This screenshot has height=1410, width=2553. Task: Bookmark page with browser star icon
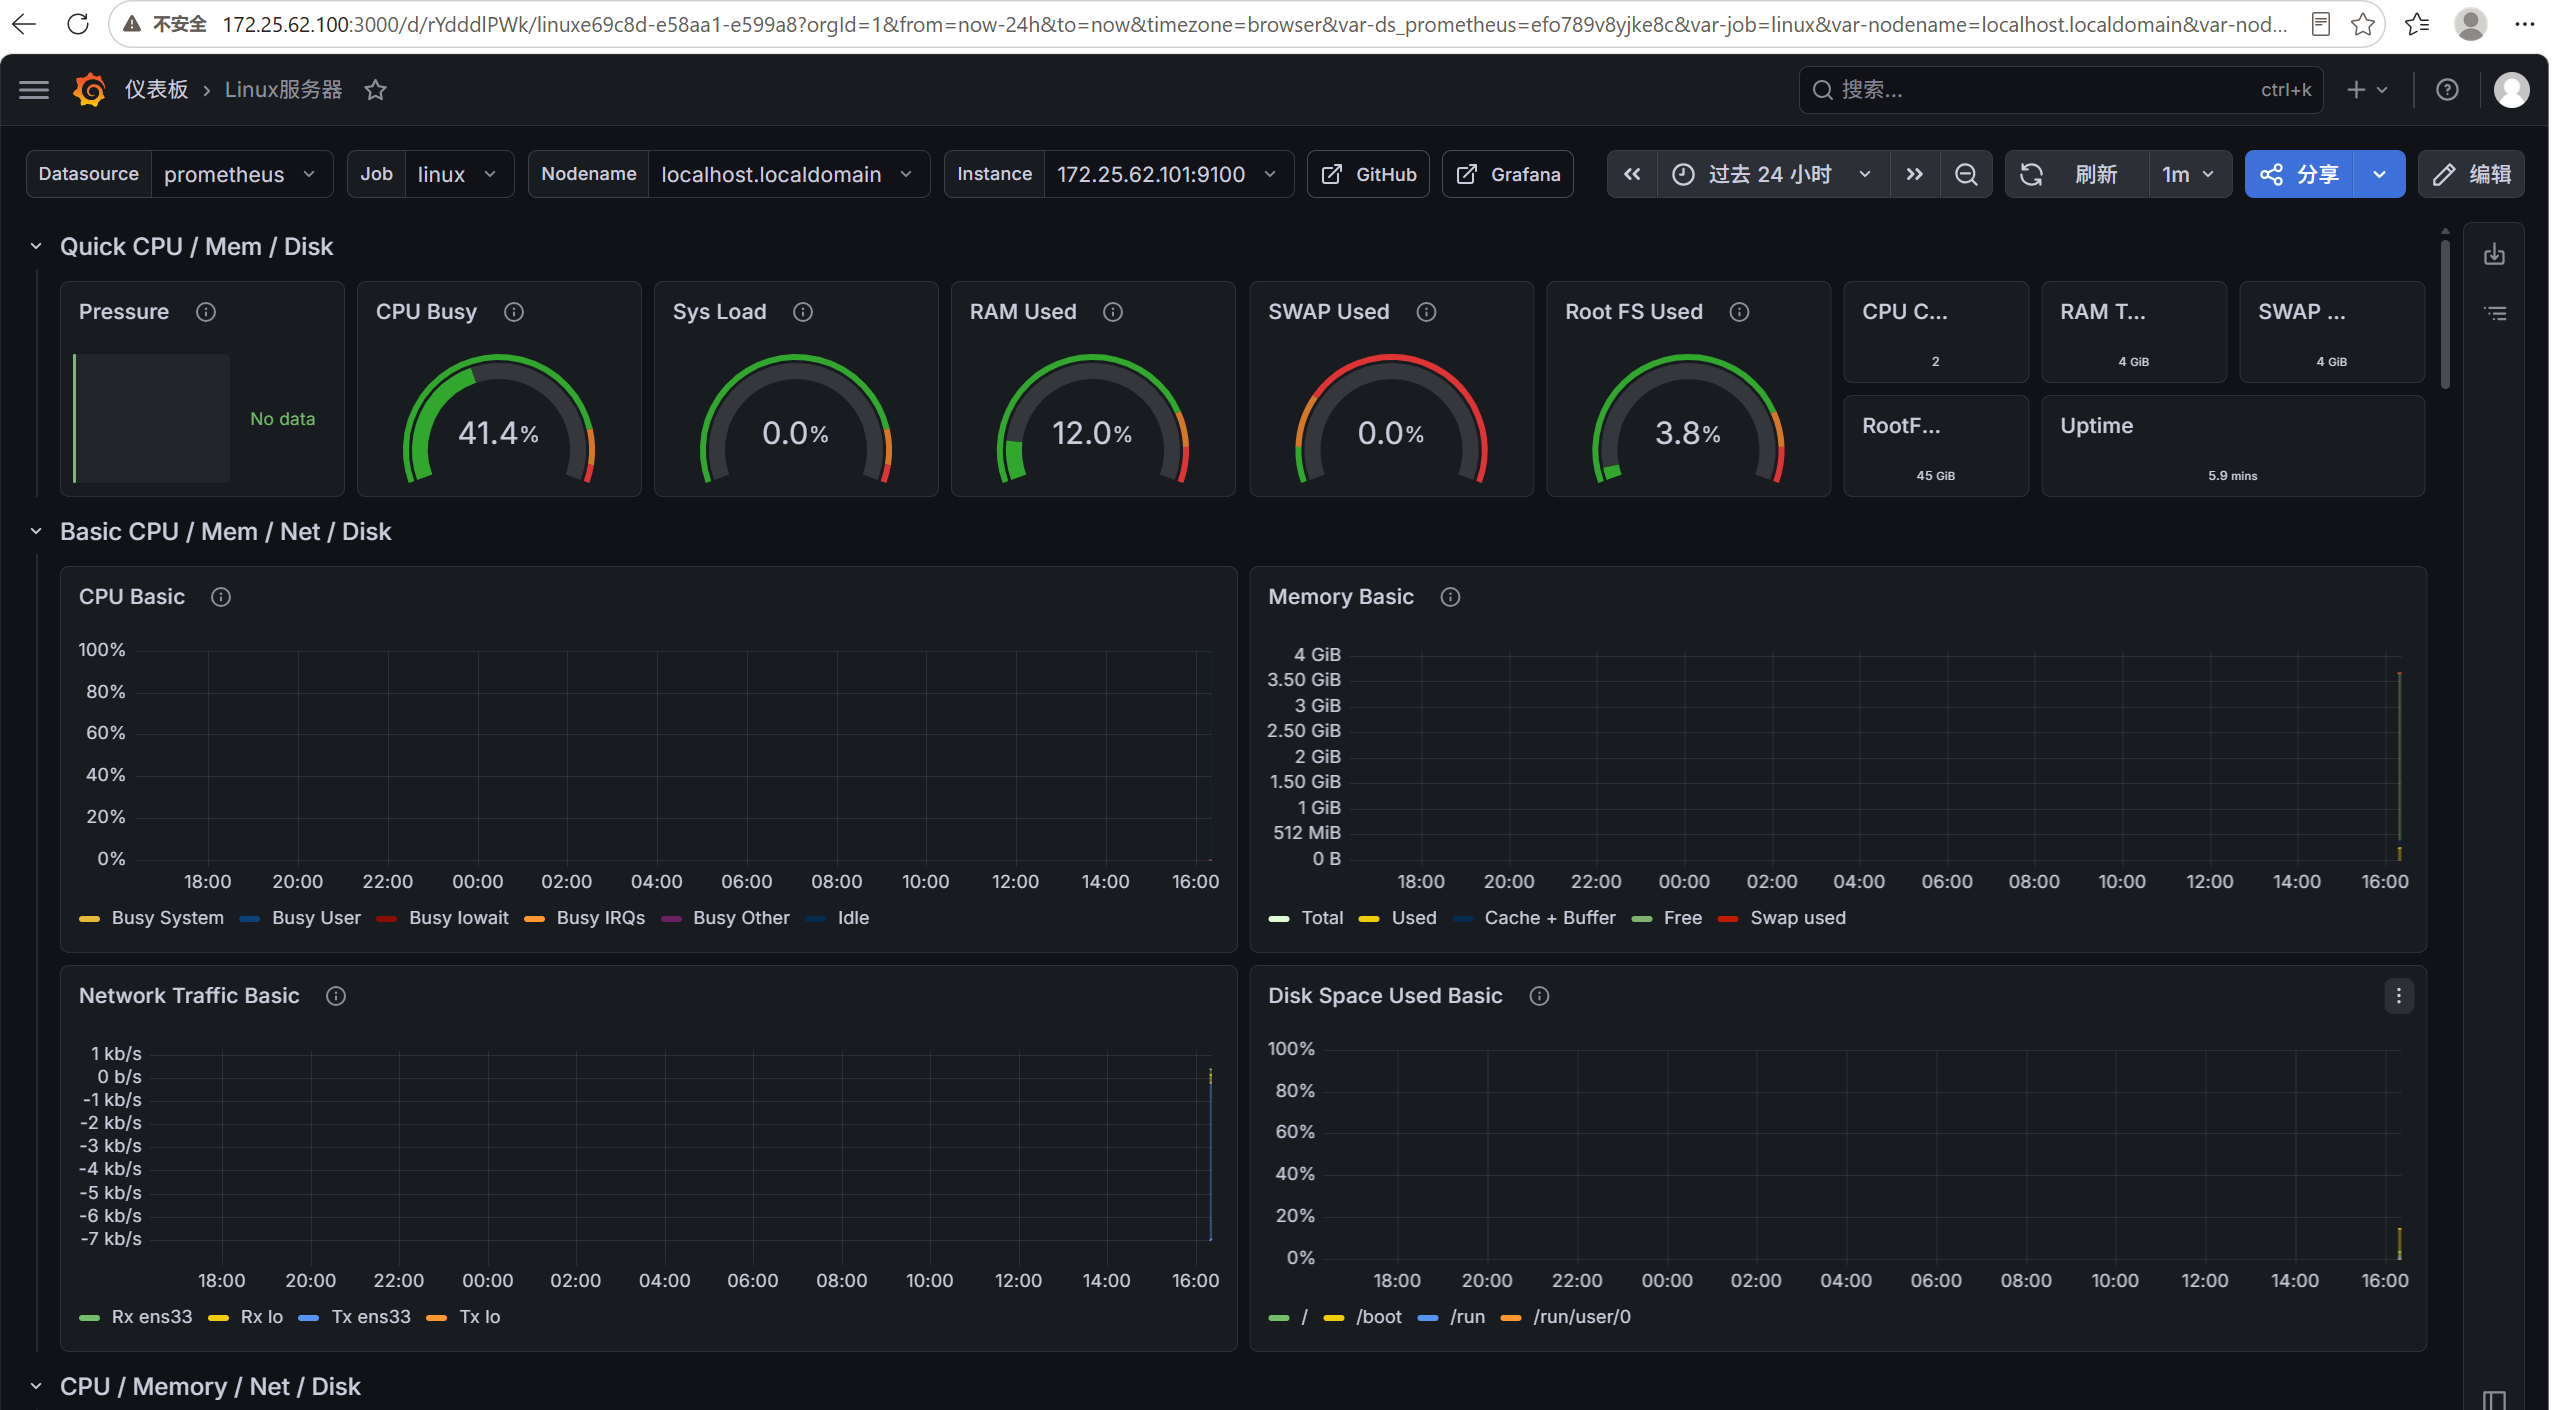[x=2363, y=24]
